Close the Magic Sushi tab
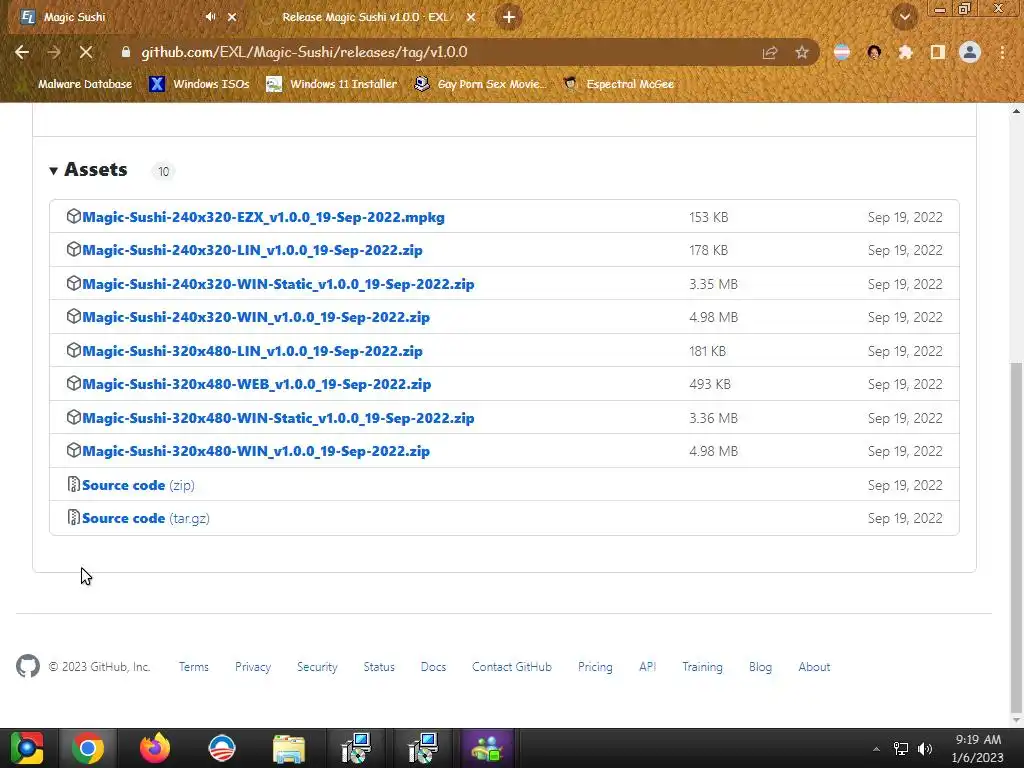This screenshot has height=768, width=1024. (232, 17)
